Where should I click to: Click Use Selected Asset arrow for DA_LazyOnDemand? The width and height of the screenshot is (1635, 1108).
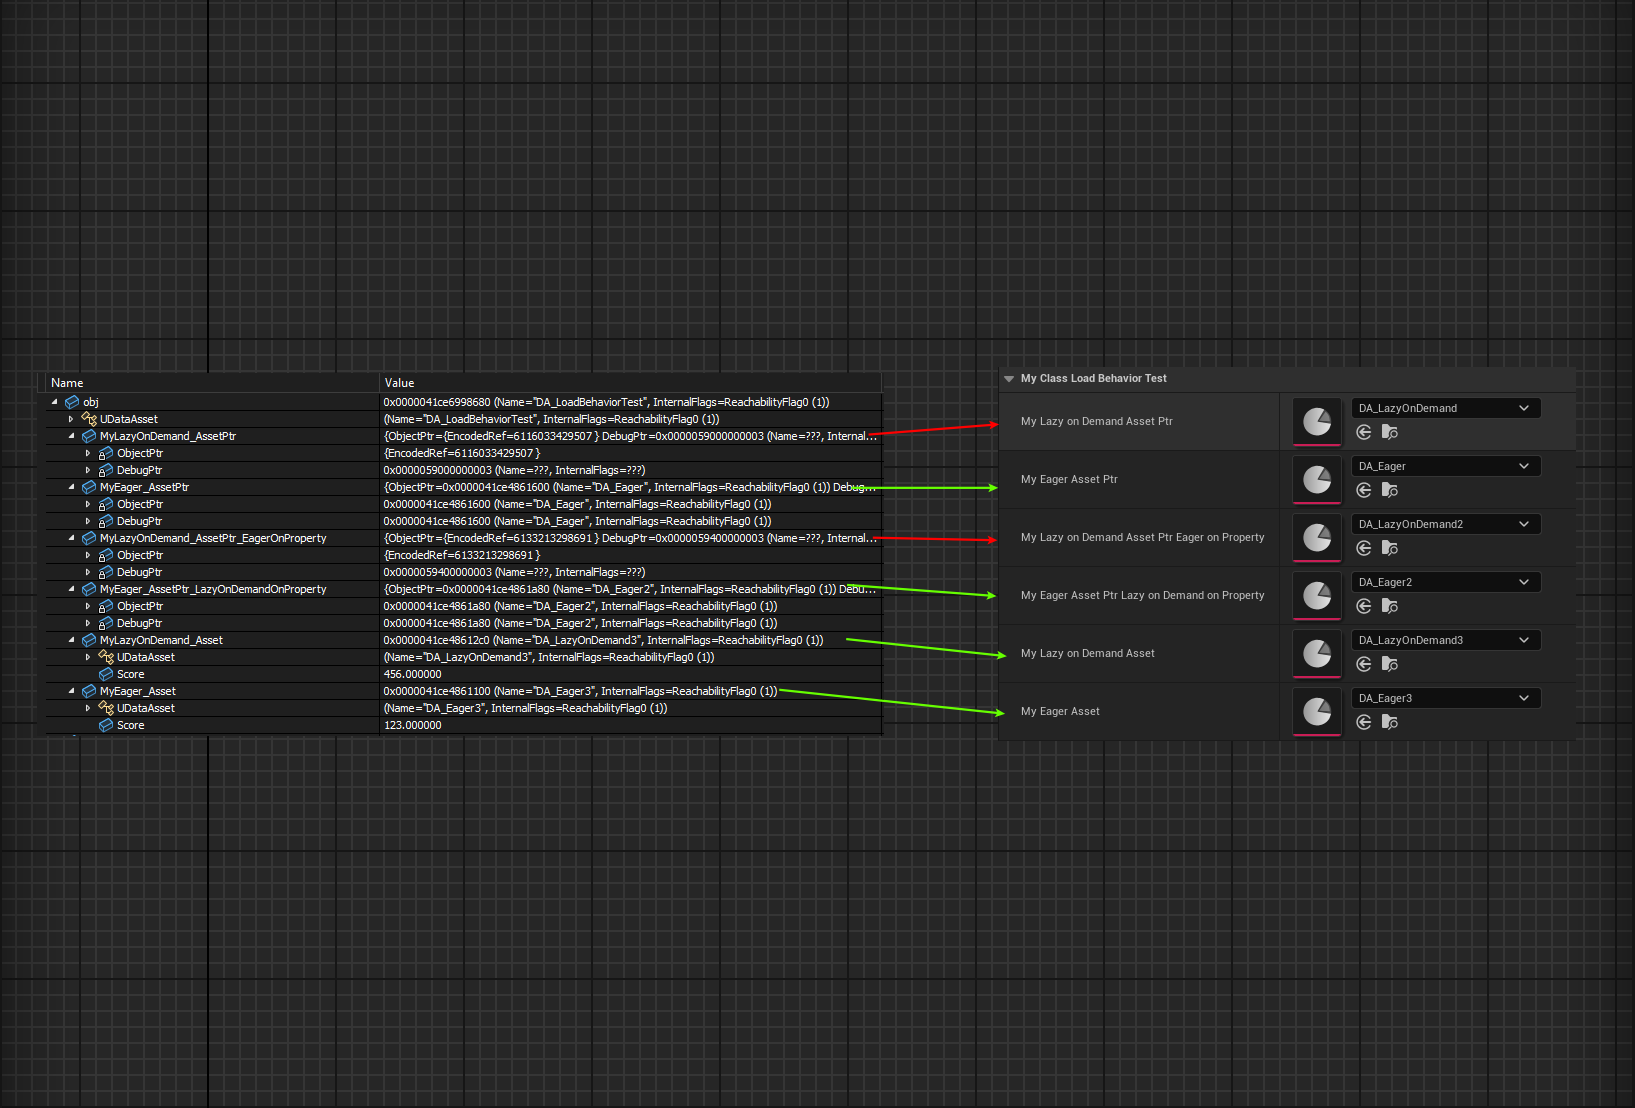(x=1363, y=432)
